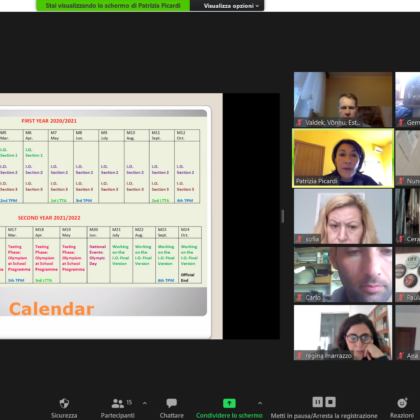Click the Metti in pausa/Arresta la registrazione label
This screenshot has width=420, height=420.
click(324, 416)
